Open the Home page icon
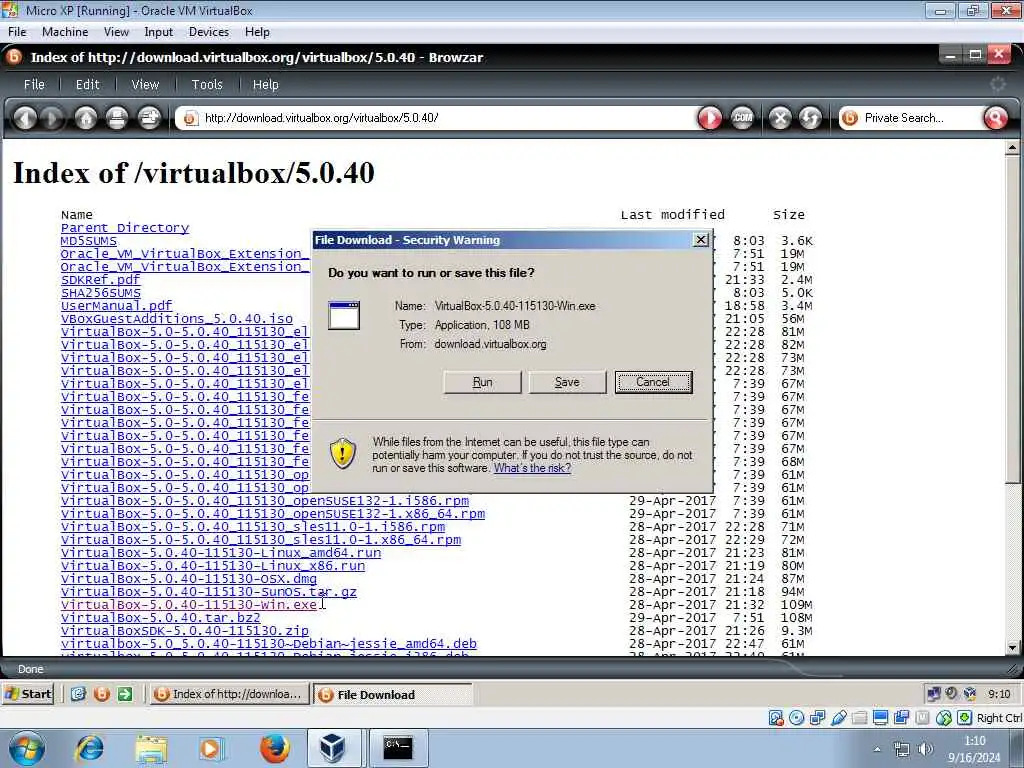This screenshot has width=1024, height=768. [85, 118]
